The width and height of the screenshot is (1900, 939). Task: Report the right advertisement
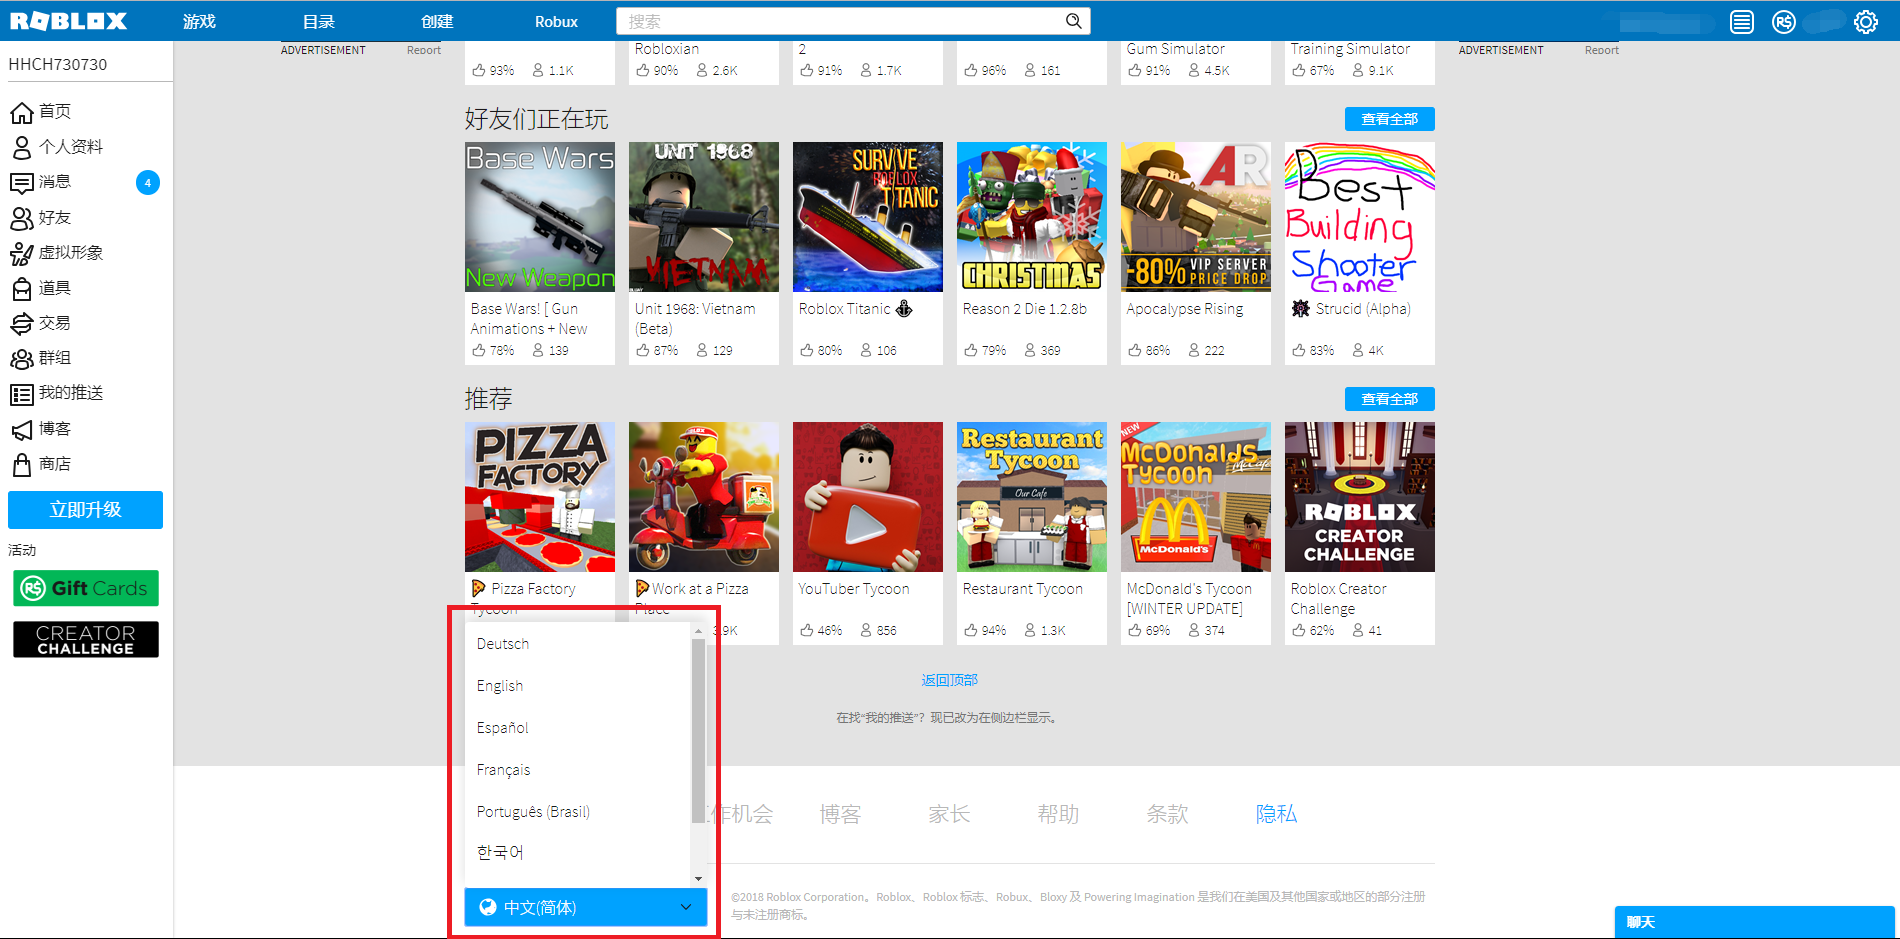[x=1602, y=50]
